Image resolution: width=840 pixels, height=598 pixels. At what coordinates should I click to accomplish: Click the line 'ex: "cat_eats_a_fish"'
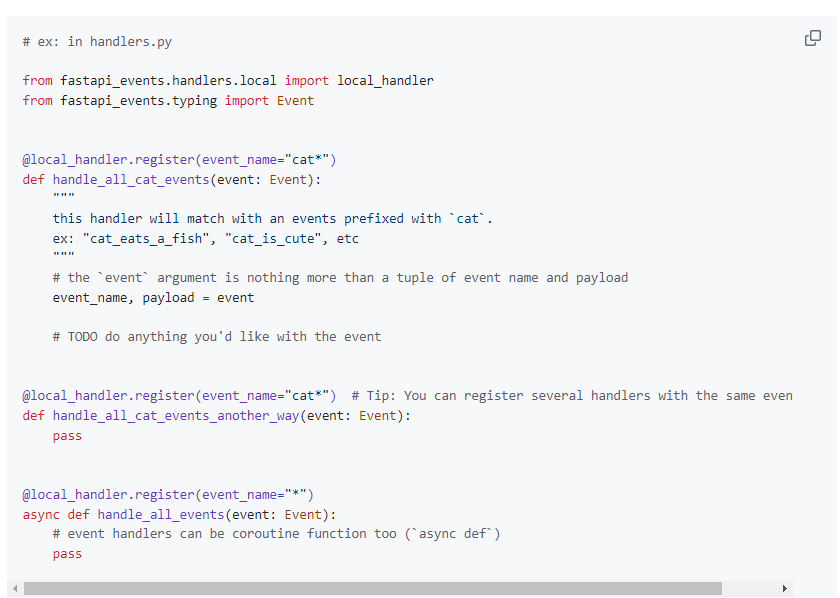[206, 238]
